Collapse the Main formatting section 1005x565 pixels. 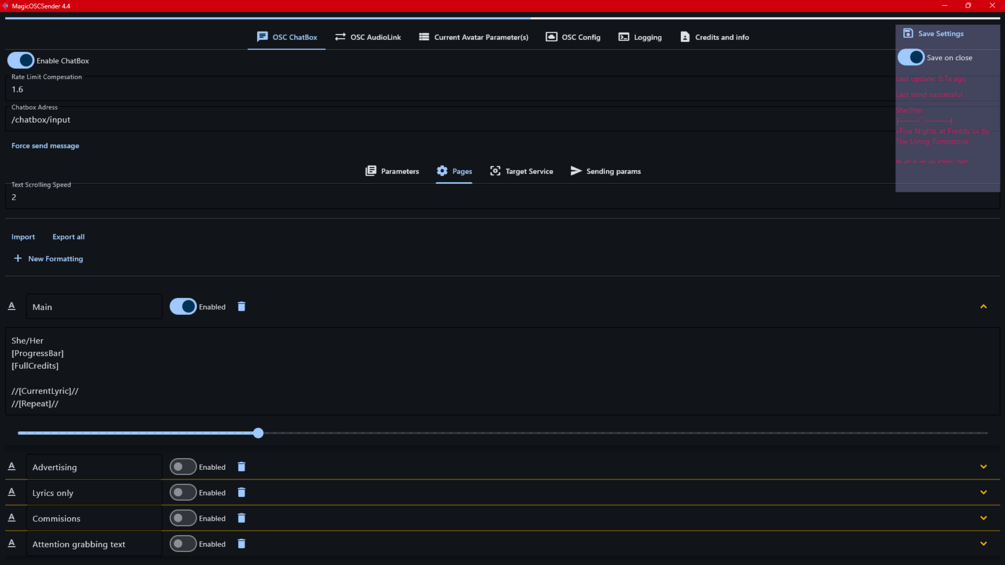[983, 306]
